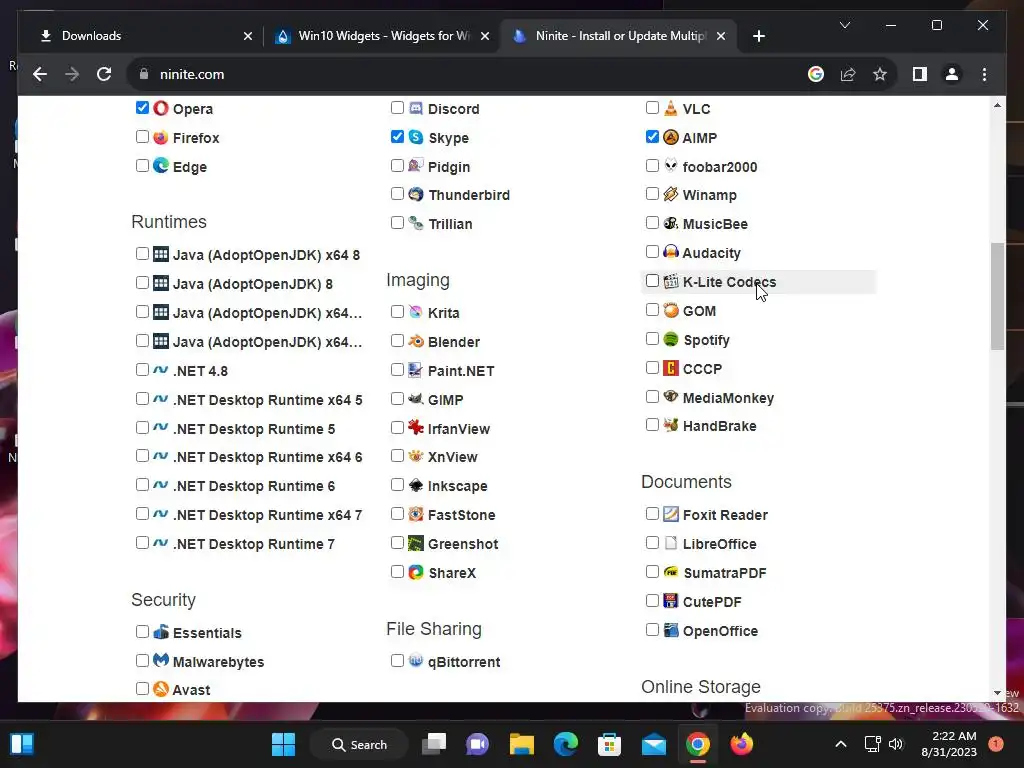The width and height of the screenshot is (1024, 768).
Task: Click the Discord app icon
Action: 416,108
